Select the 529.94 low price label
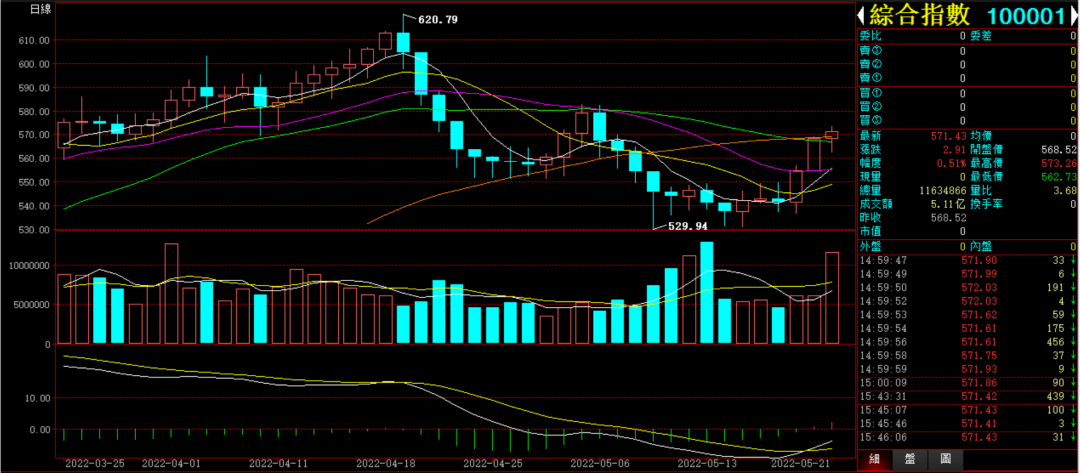Viewport: 1080px width, 473px height. click(x=688, y=225)
